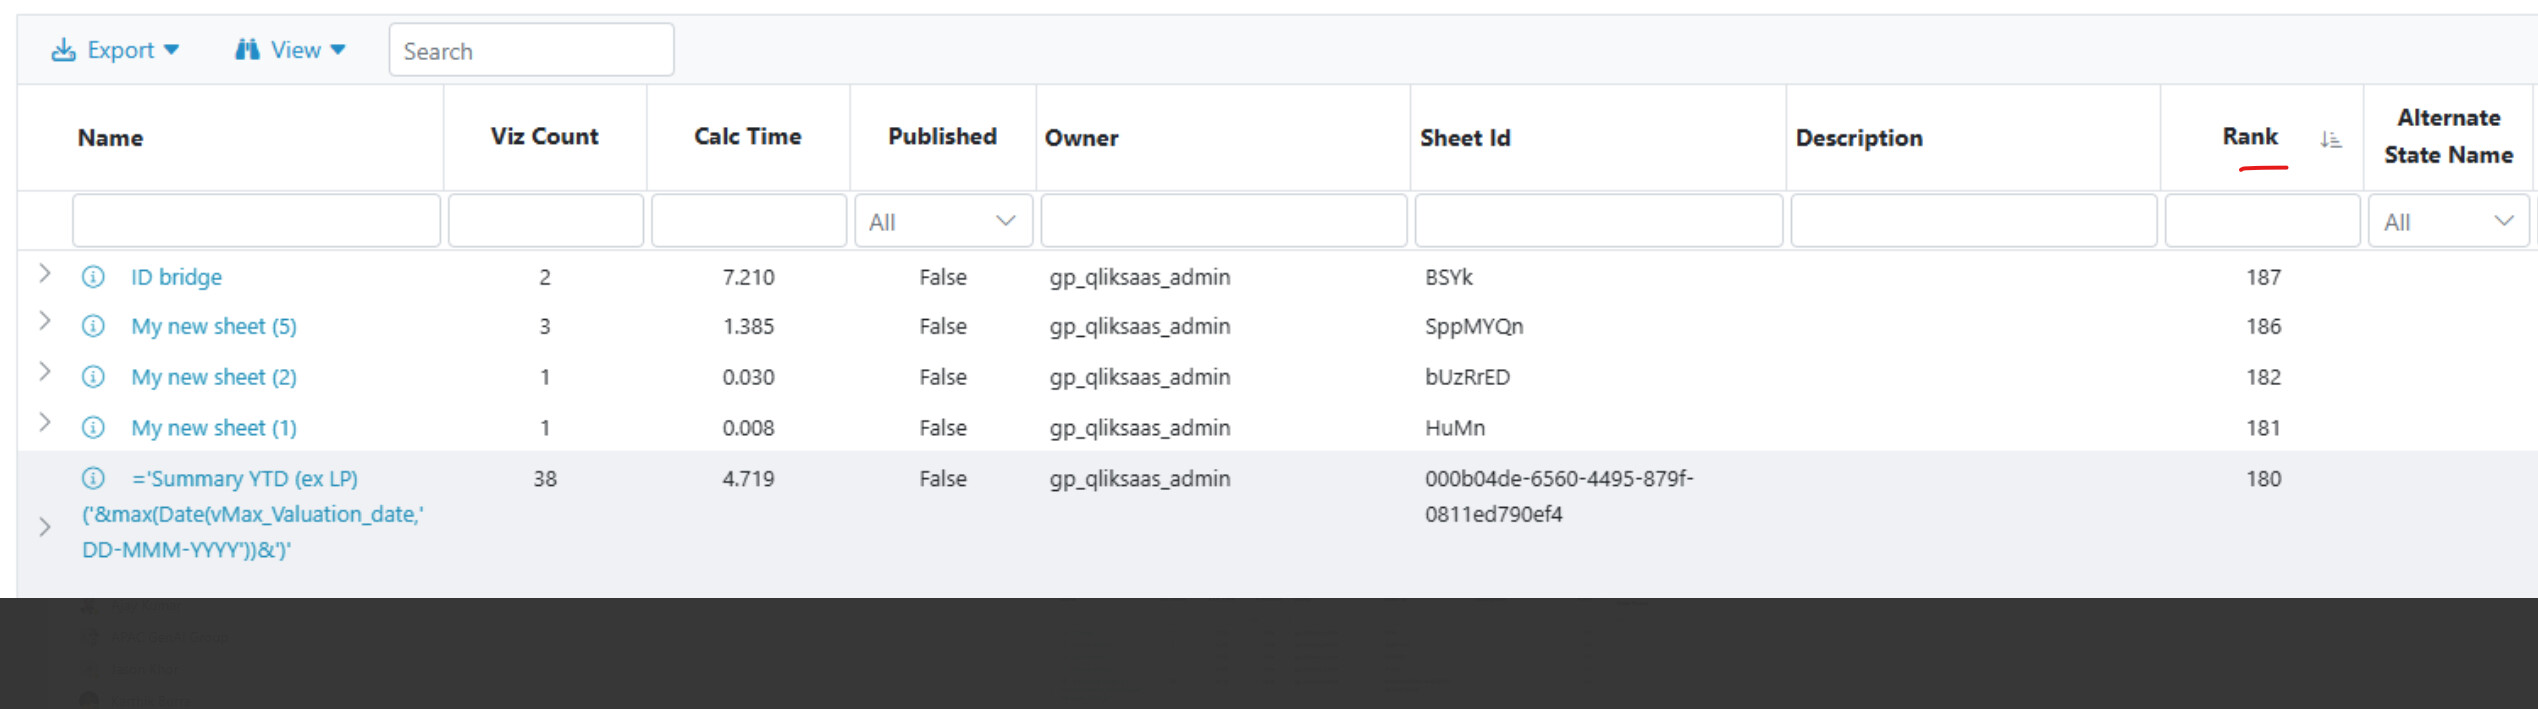Expand the Summary YTD row
Screen dimensions: 2538x709
click(45, 527)
